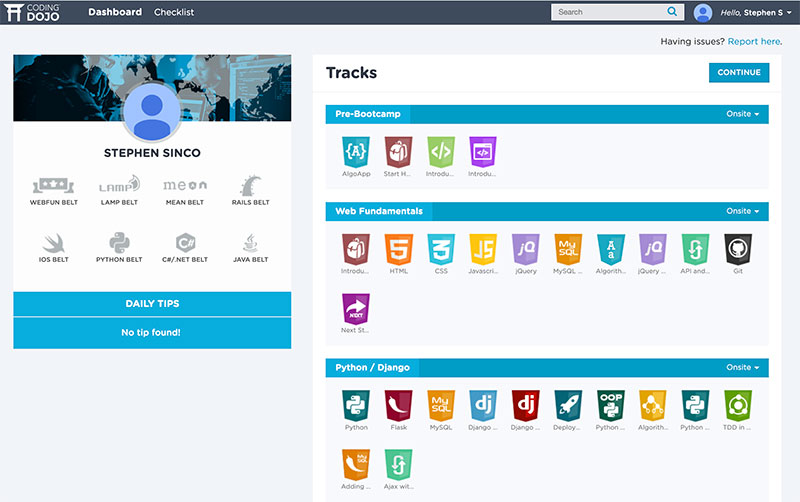
Task: Open the Javascri... course
Action: (x=483, y=249)
